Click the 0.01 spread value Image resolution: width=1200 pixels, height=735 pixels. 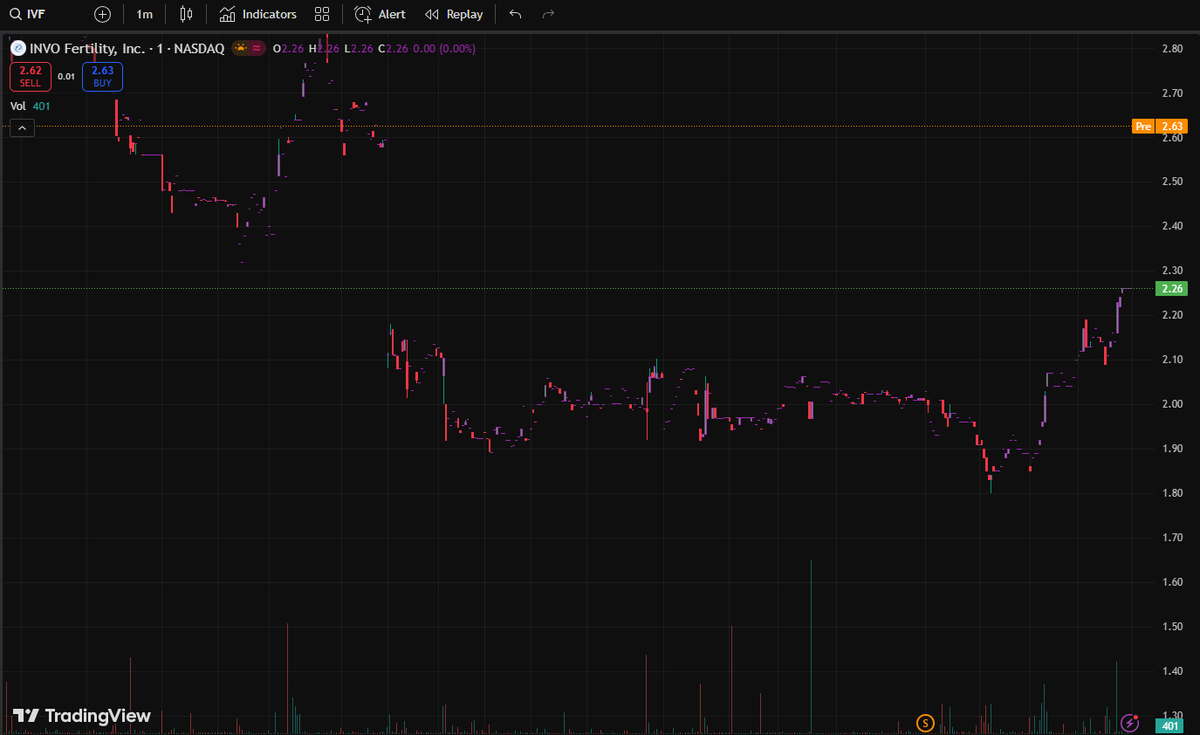[66, 76]
